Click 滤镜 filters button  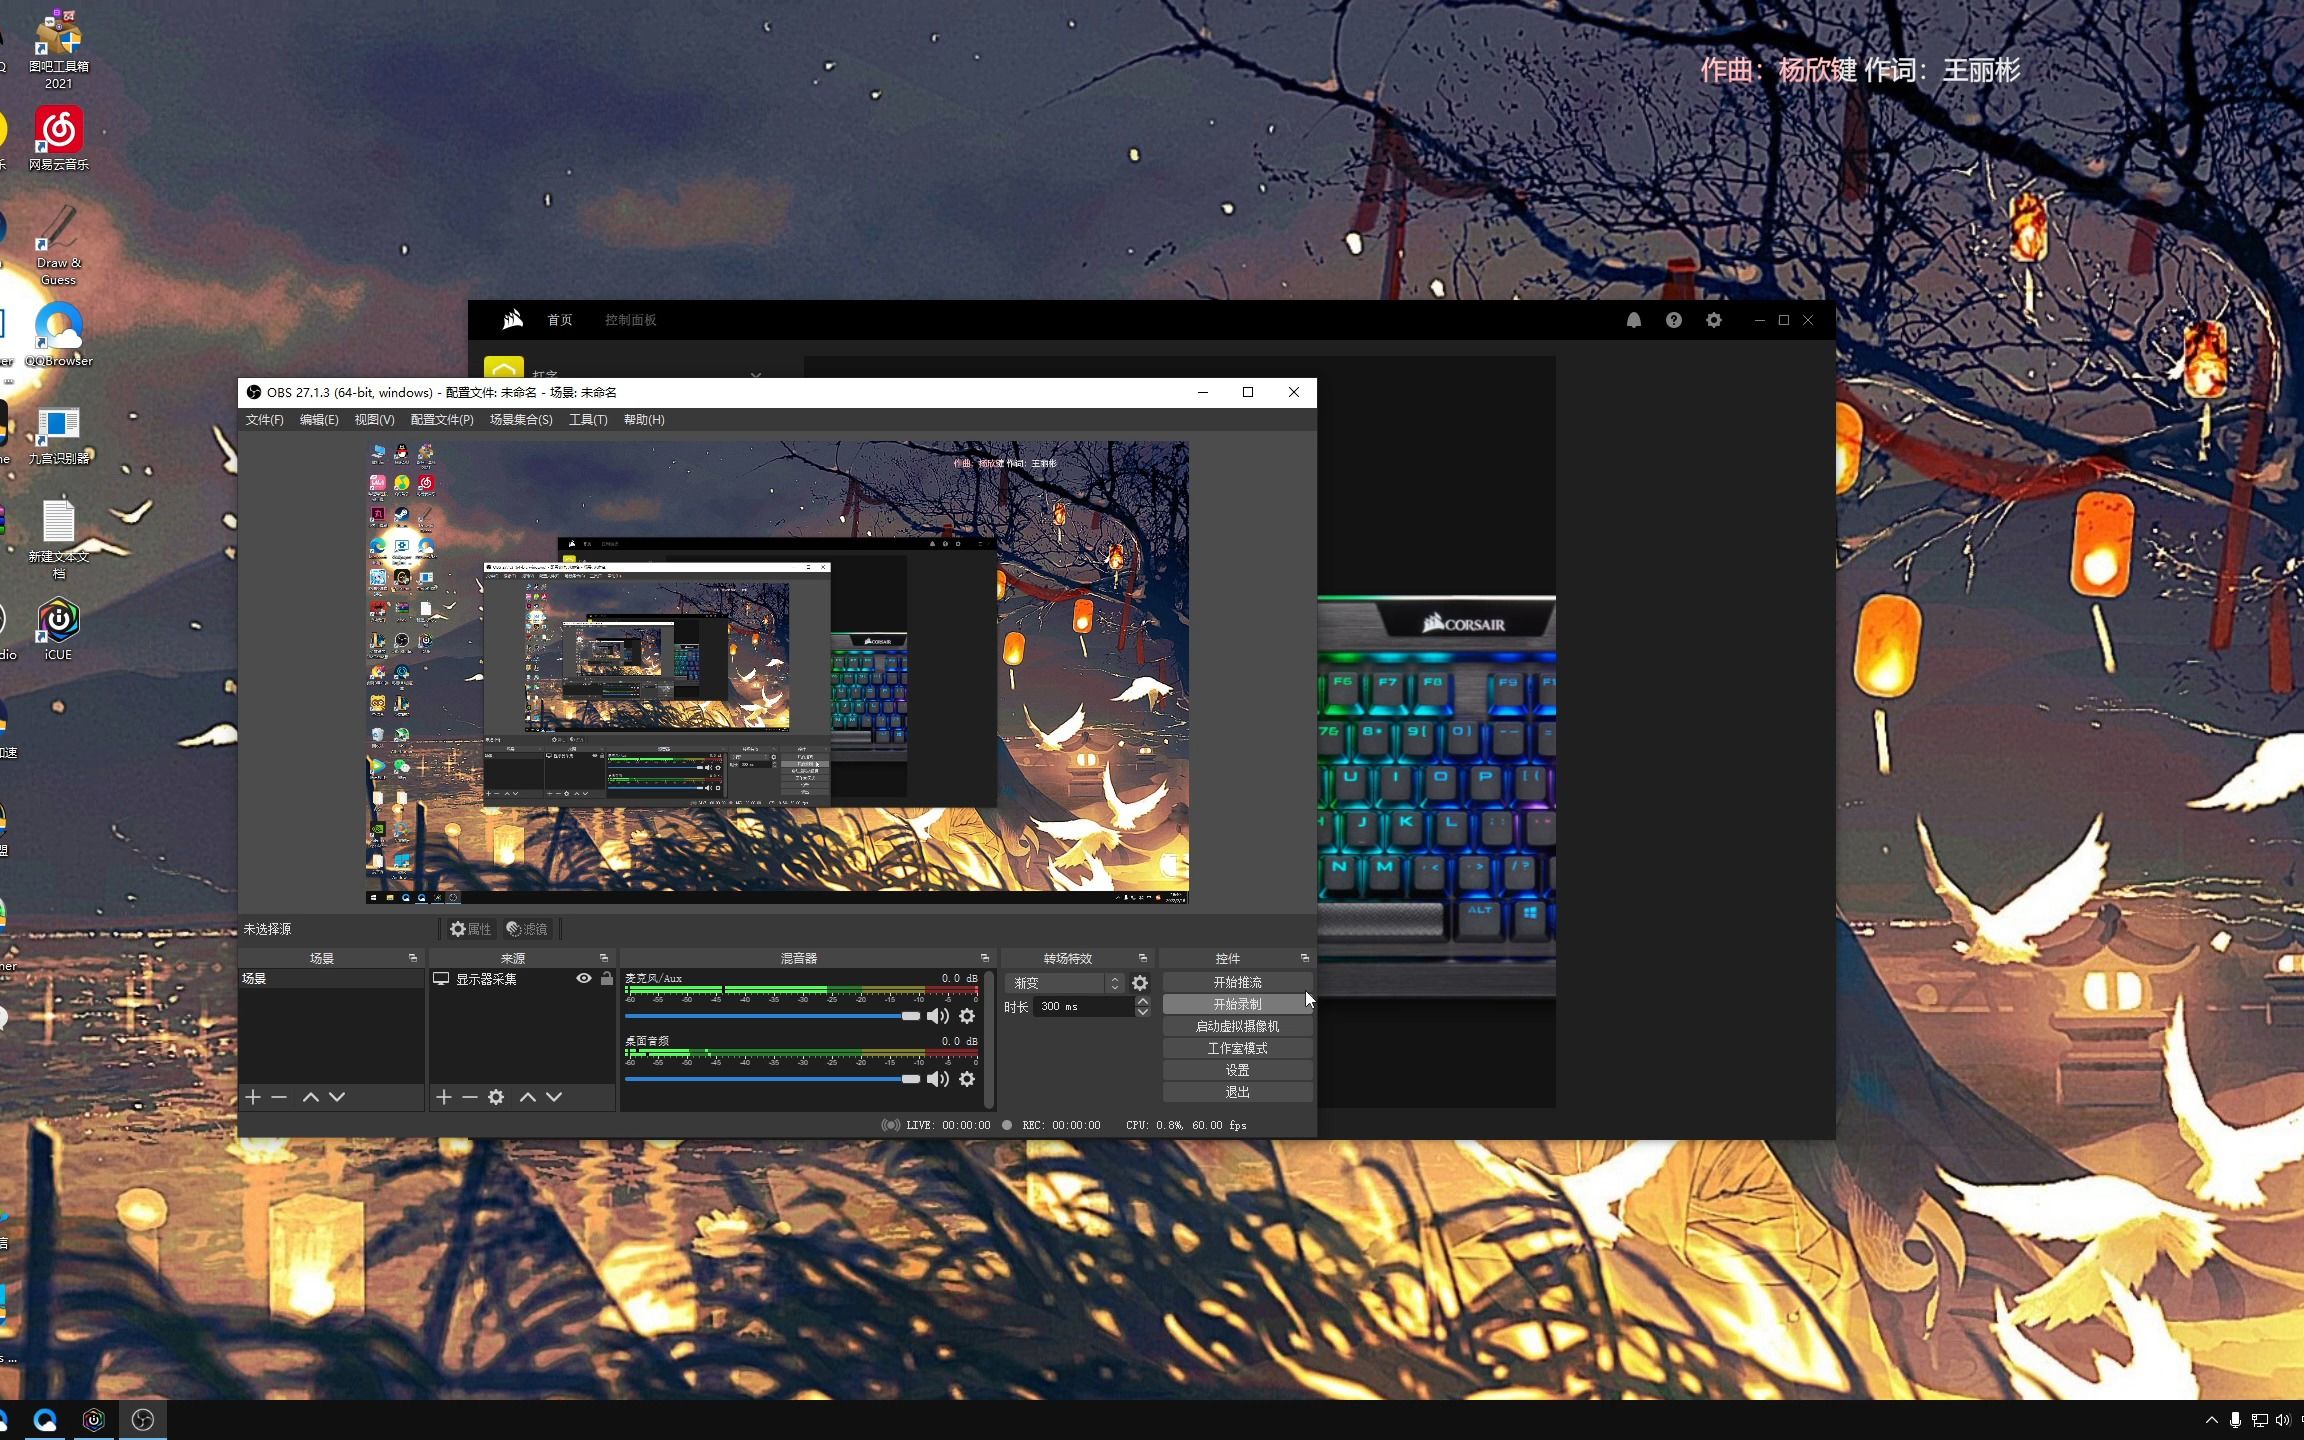pyautogui.click(x=527, y=929)
